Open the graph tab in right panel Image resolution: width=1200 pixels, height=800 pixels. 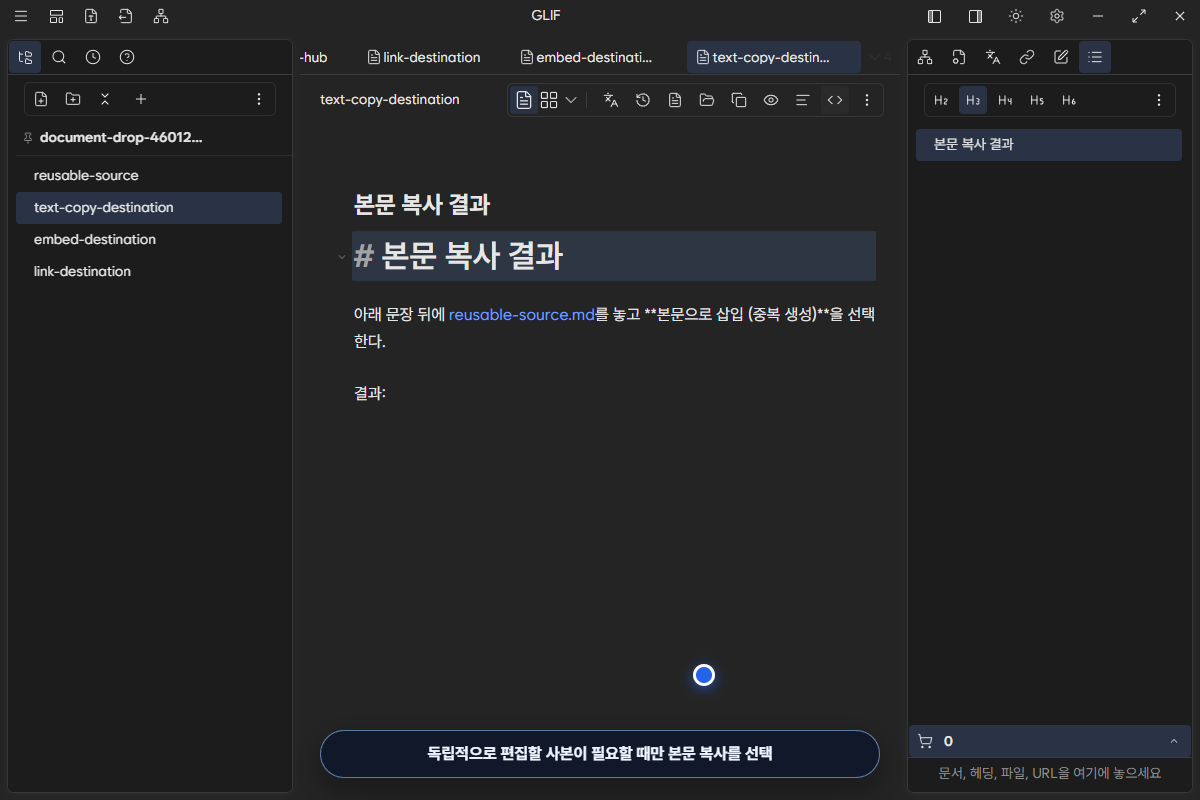925,57
